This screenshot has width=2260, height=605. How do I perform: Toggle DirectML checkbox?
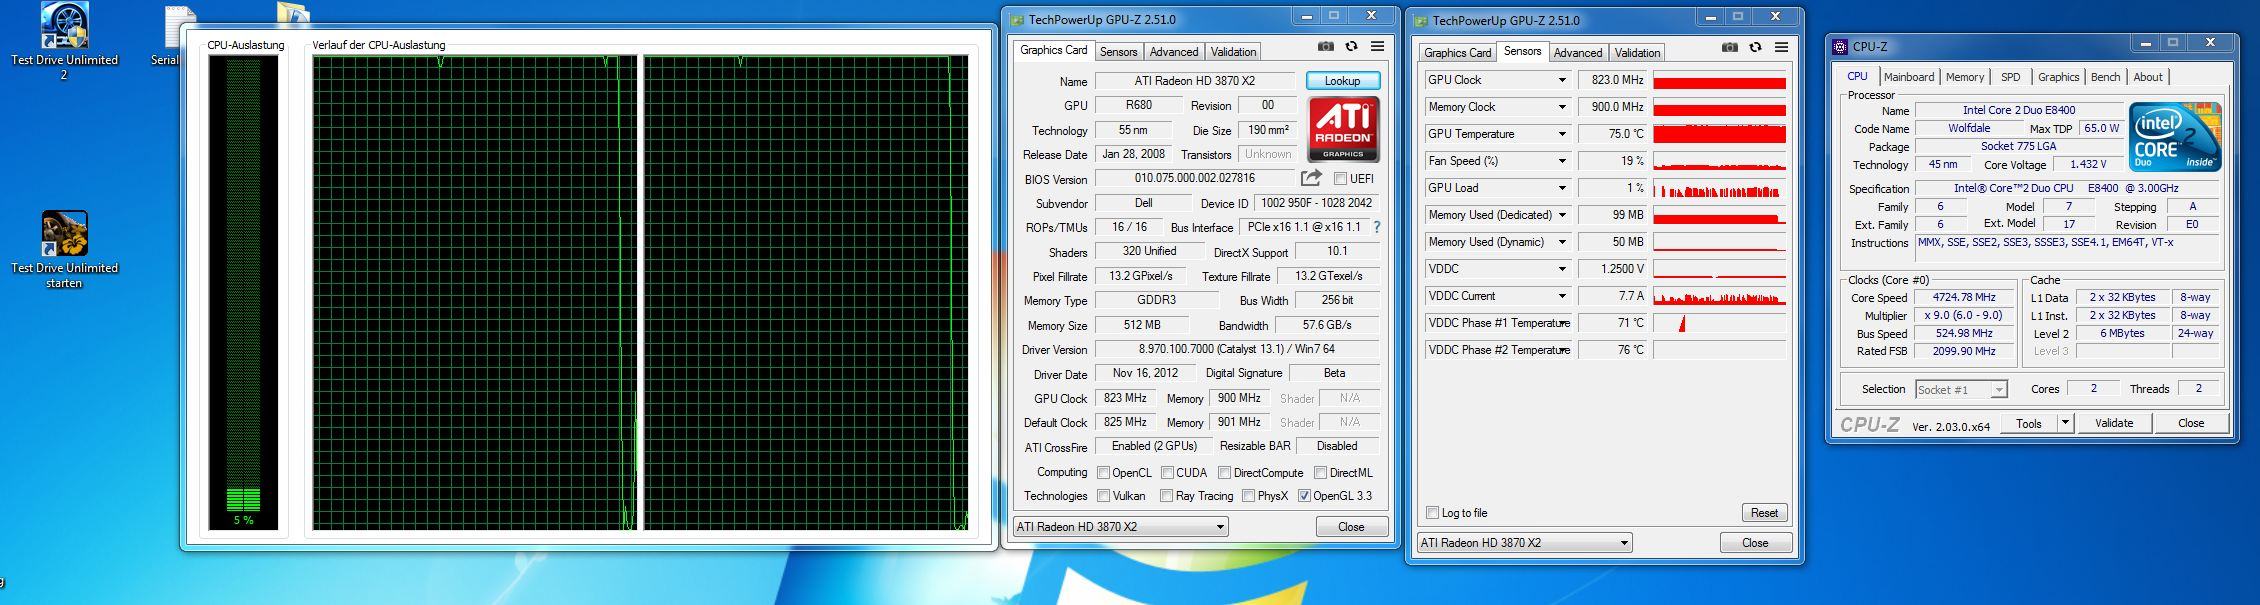(1320, 473)
